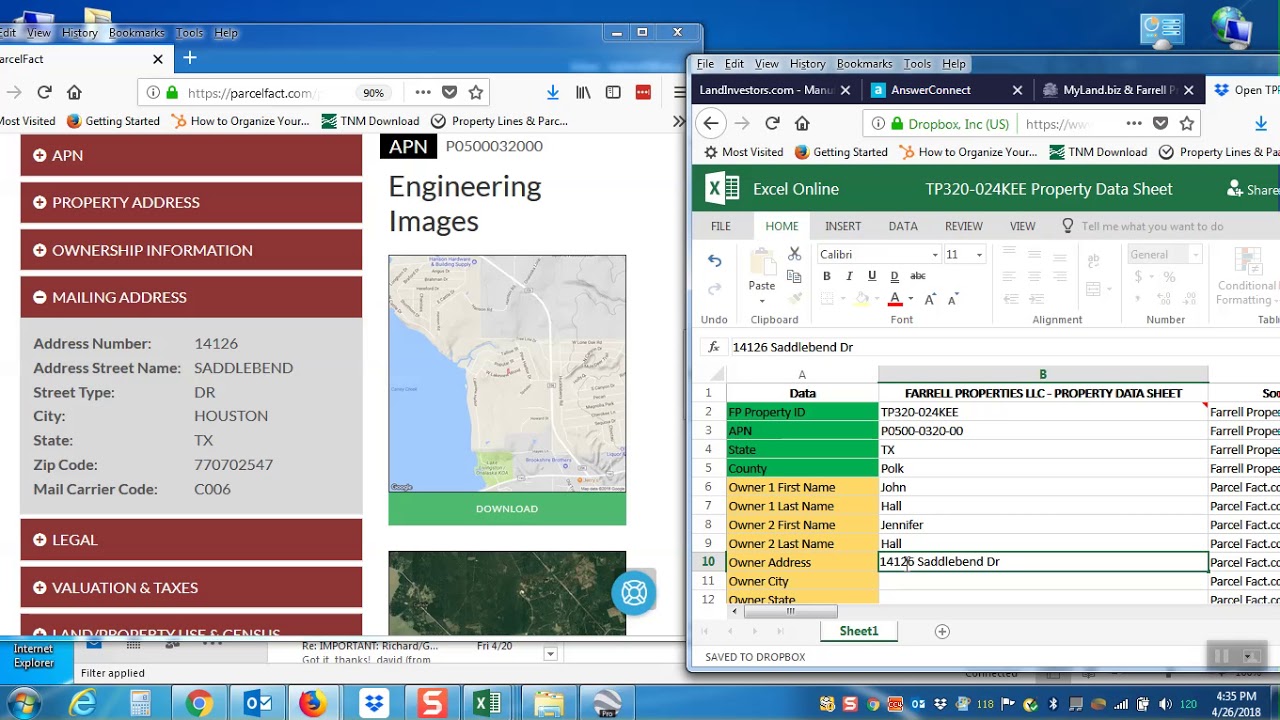Switch to the INSERT ribbon tab

(x=843, y=226)
